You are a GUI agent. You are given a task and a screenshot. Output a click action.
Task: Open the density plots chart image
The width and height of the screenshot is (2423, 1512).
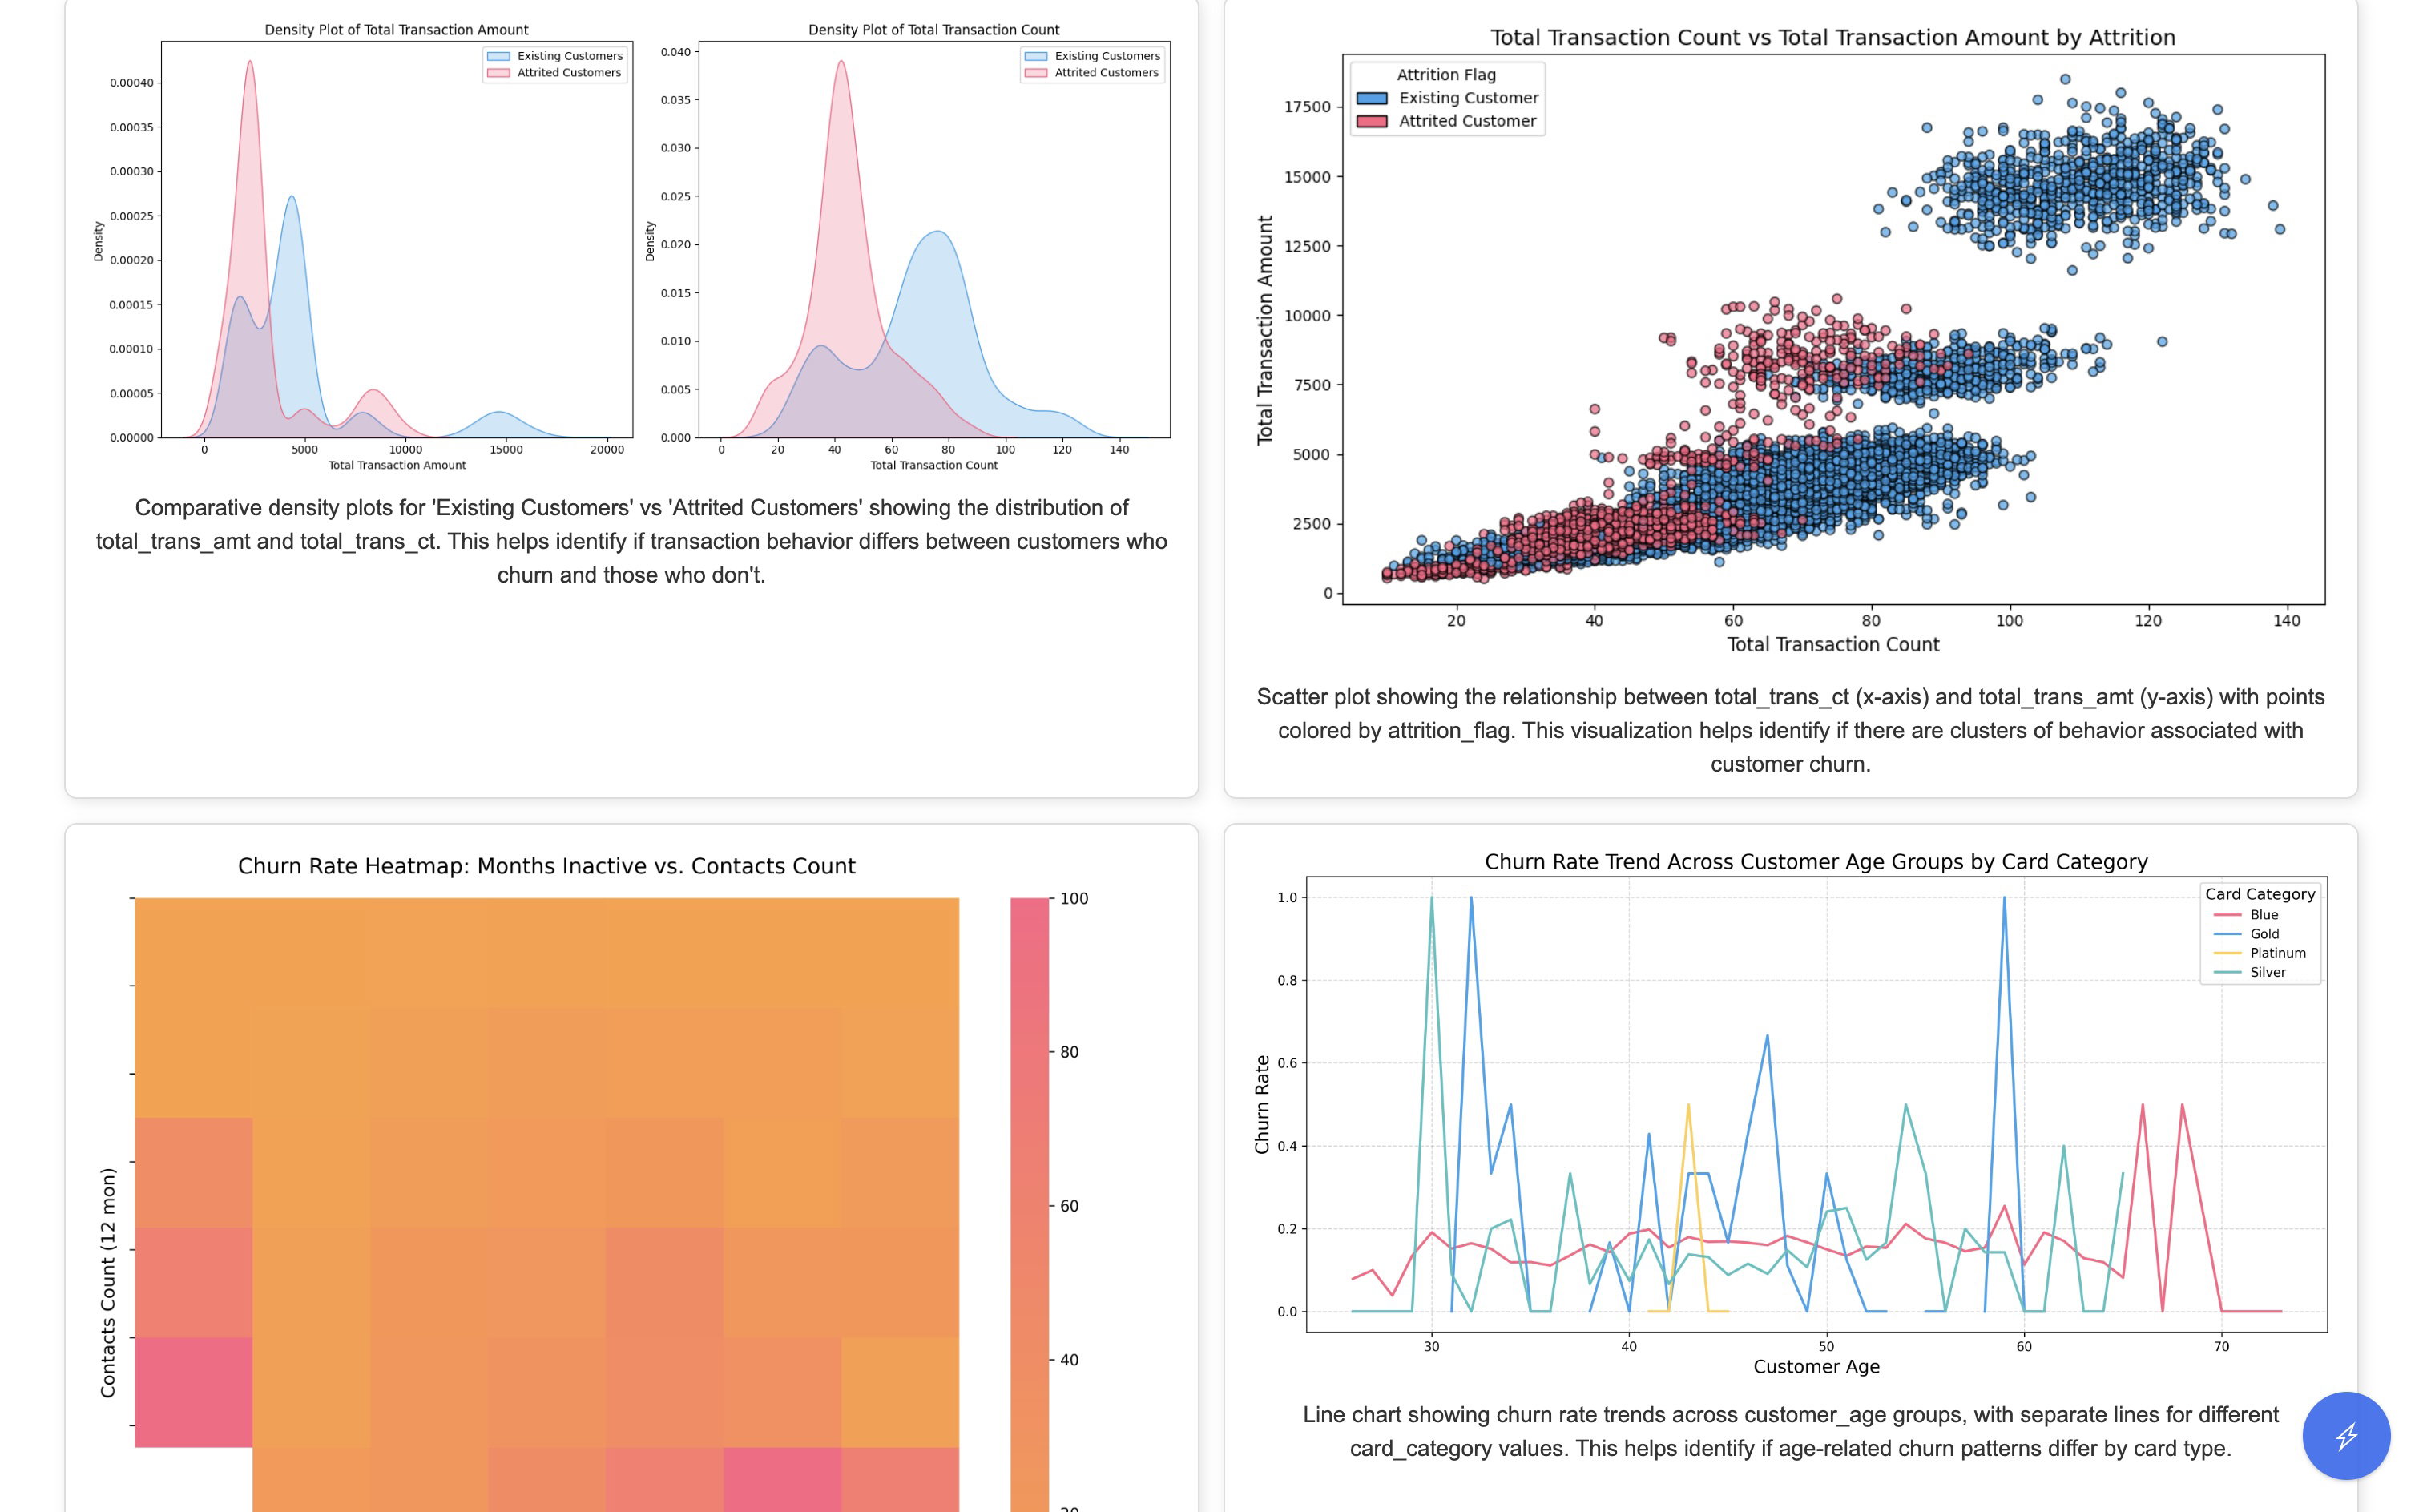[x=632, y=247]
